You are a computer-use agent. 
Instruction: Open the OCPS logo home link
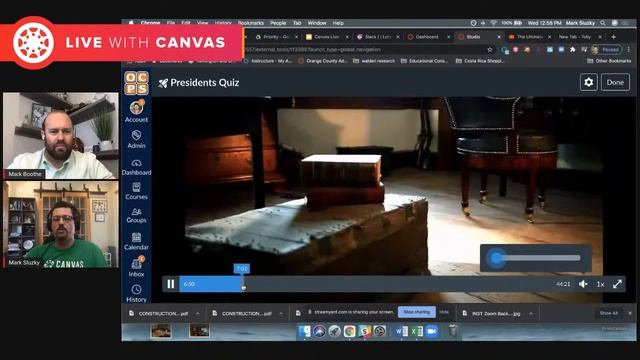tap(136, 83)
